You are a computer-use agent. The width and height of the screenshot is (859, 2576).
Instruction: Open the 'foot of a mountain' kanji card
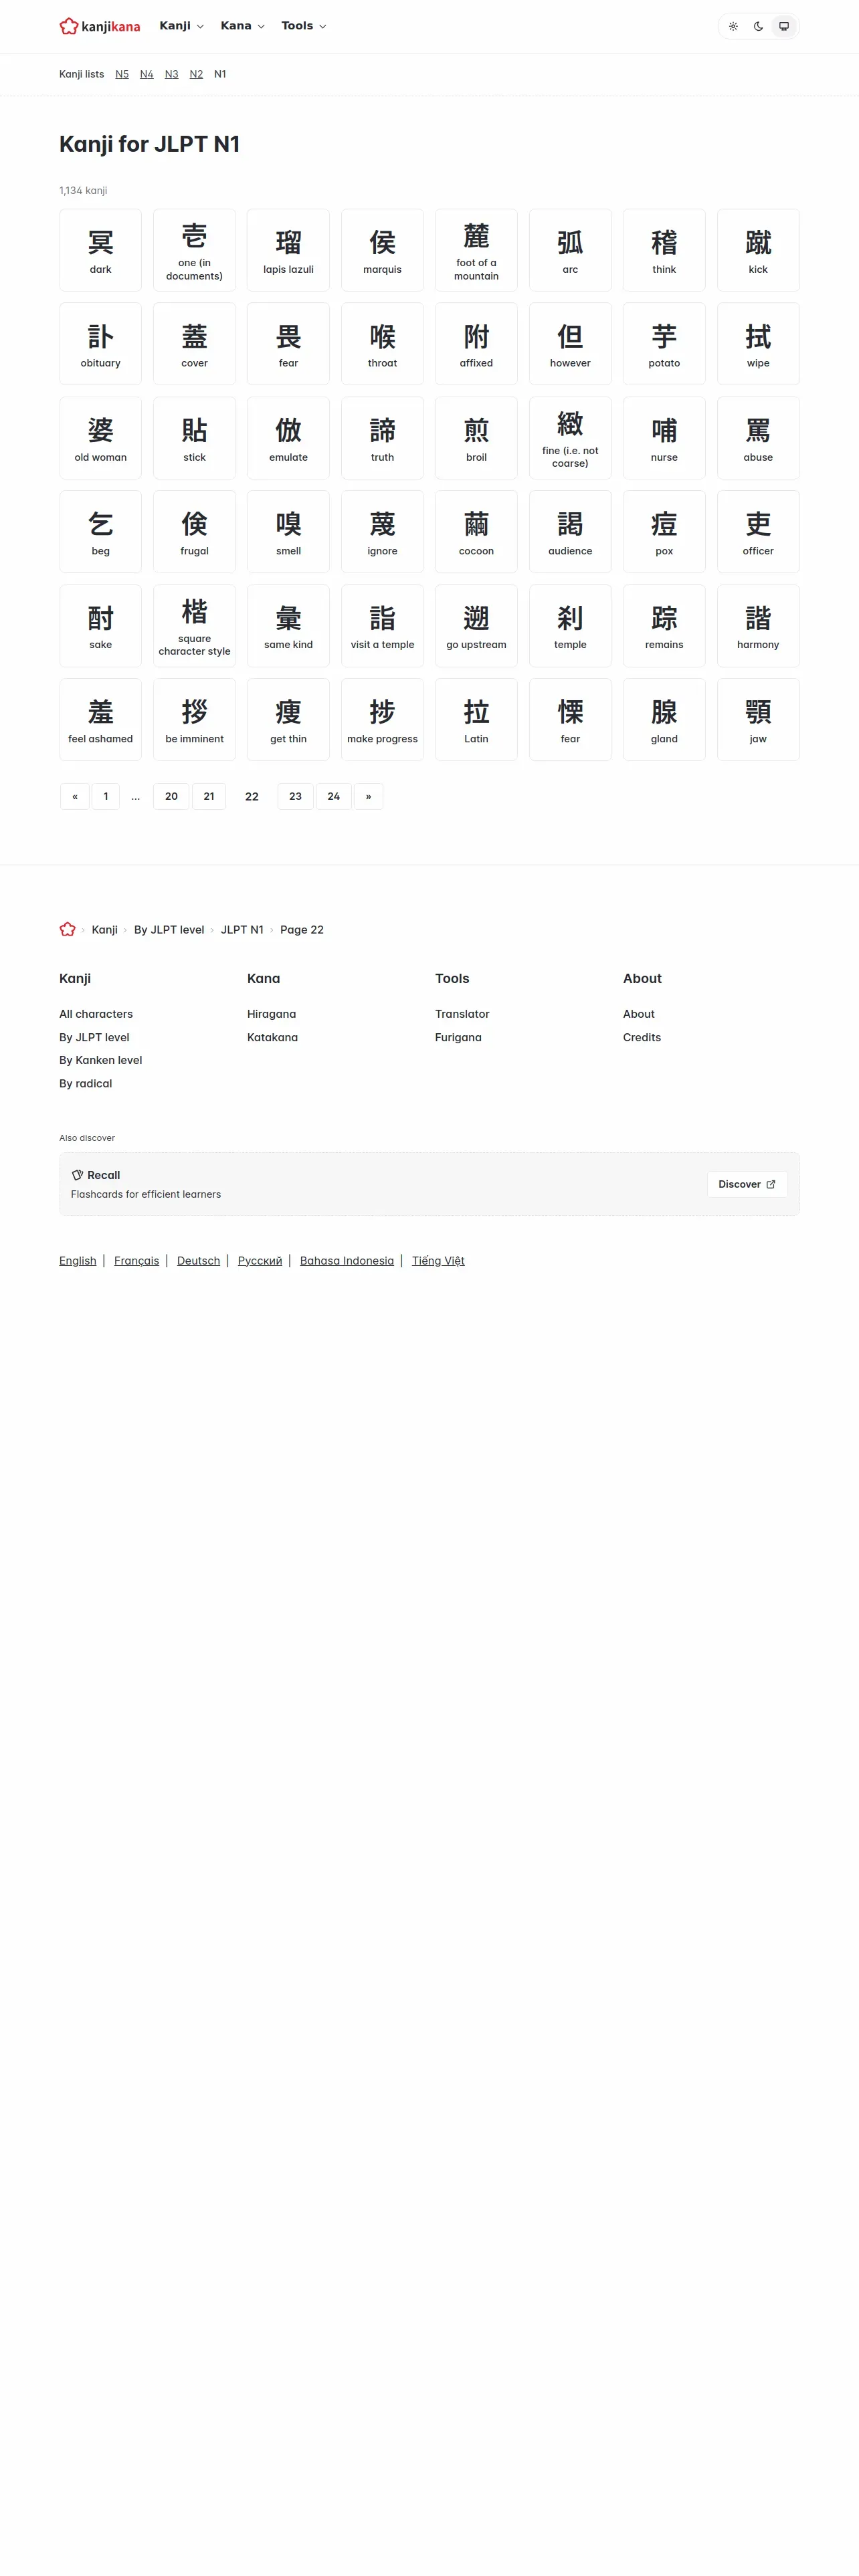pos(476,250)
